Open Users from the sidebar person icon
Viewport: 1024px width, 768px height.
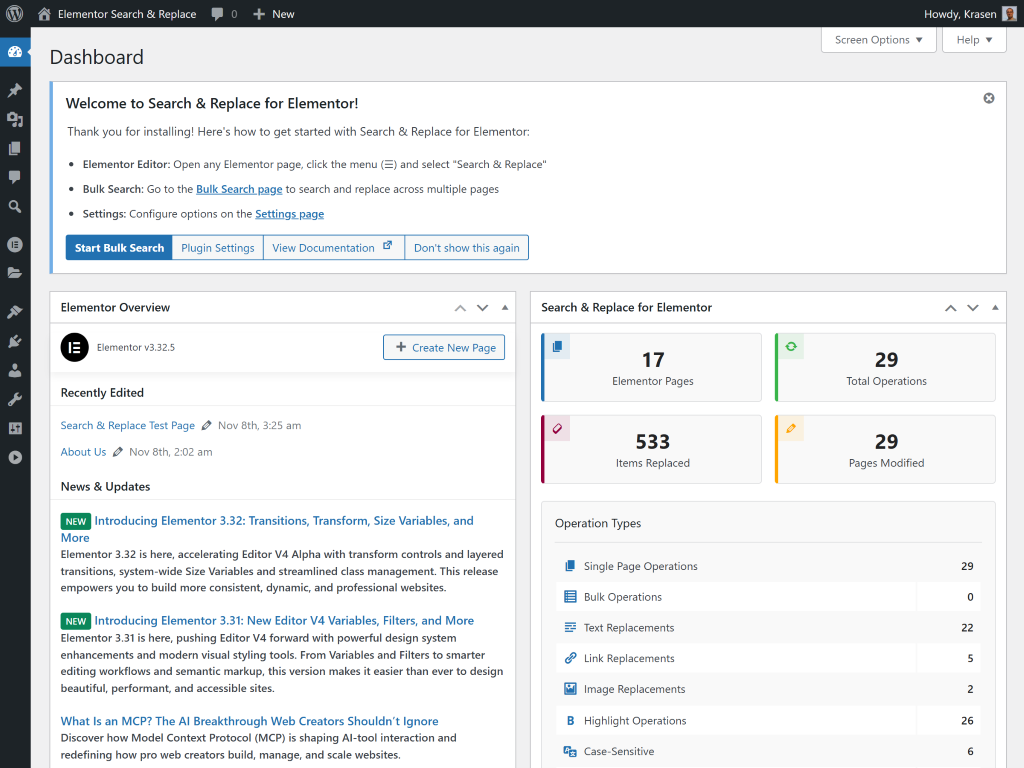(15, 370)
